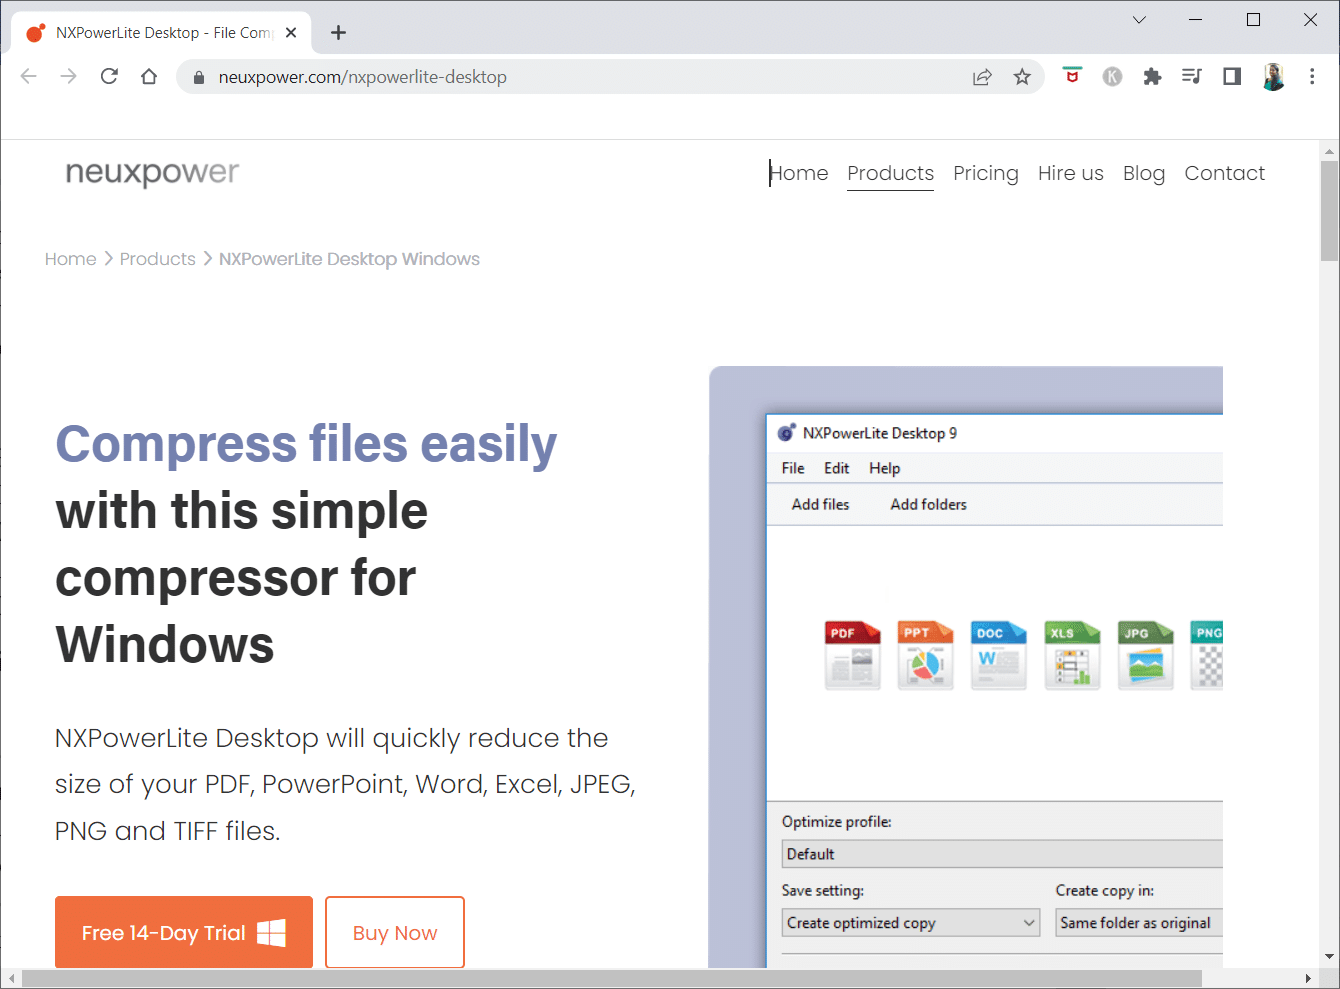
Task: Click the Buy Now button
Action: (395, 932)
